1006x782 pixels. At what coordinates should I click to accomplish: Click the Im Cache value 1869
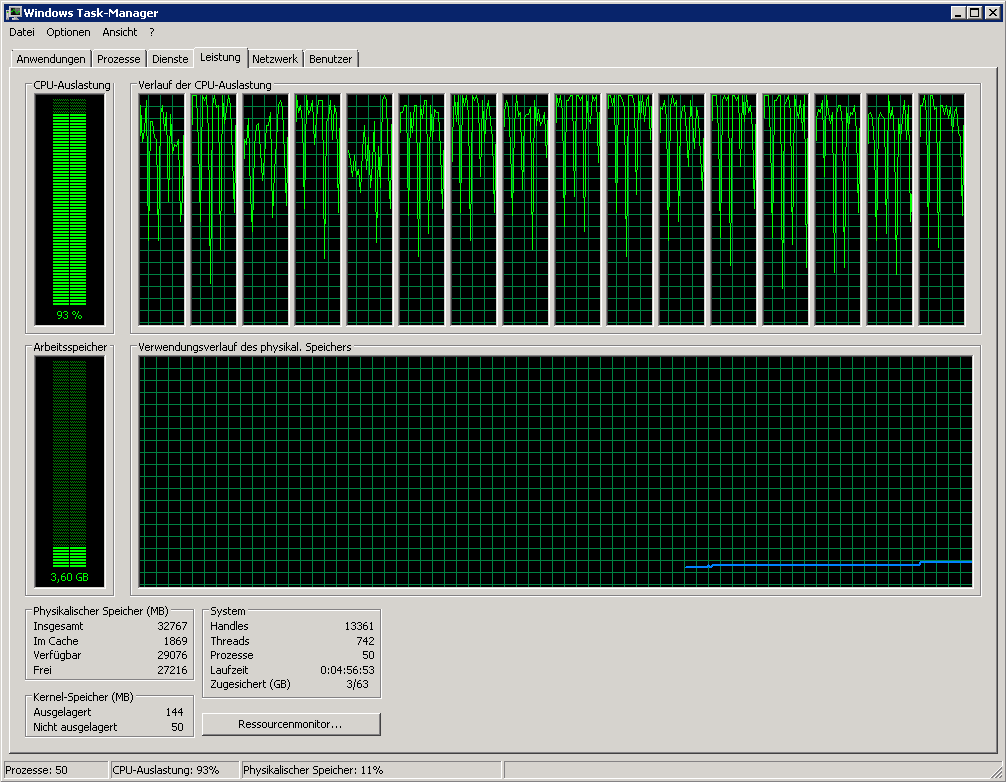pos(175,641)
